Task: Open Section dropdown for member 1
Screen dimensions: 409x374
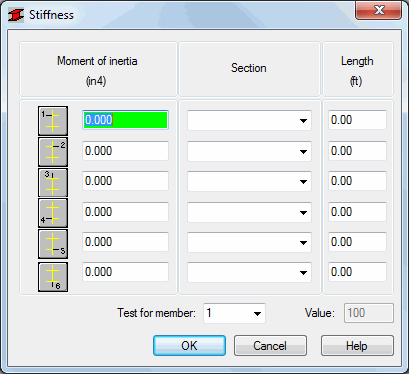Action: 249,120
